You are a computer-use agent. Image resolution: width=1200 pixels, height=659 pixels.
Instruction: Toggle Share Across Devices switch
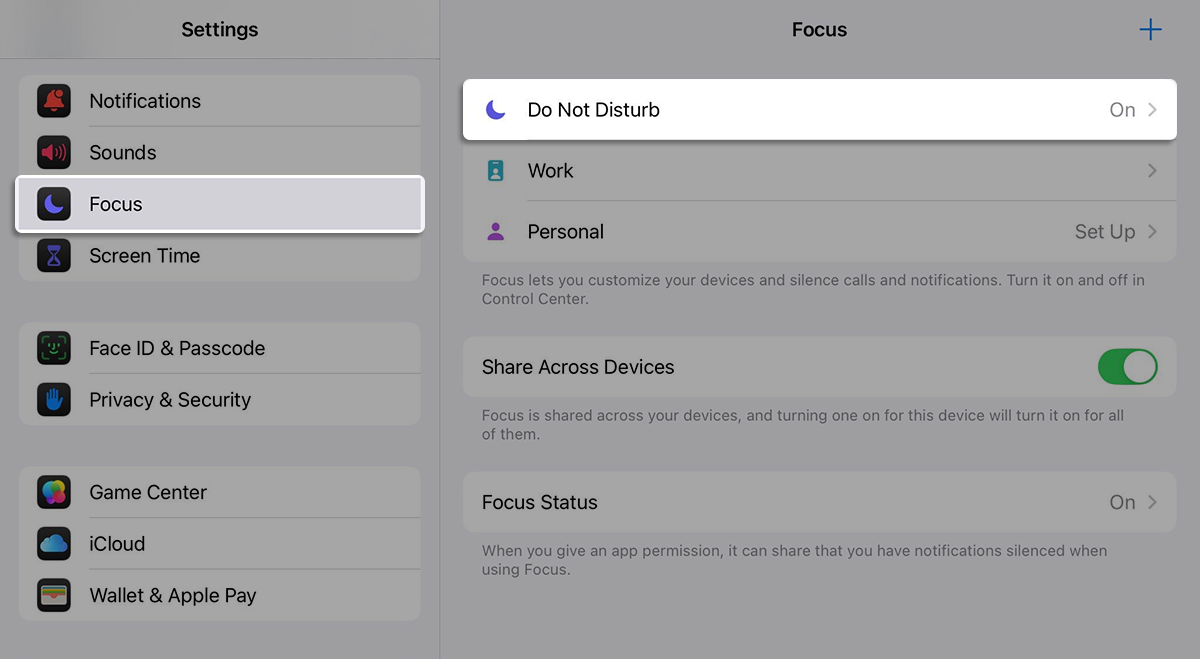click(x=1127, y=367)
